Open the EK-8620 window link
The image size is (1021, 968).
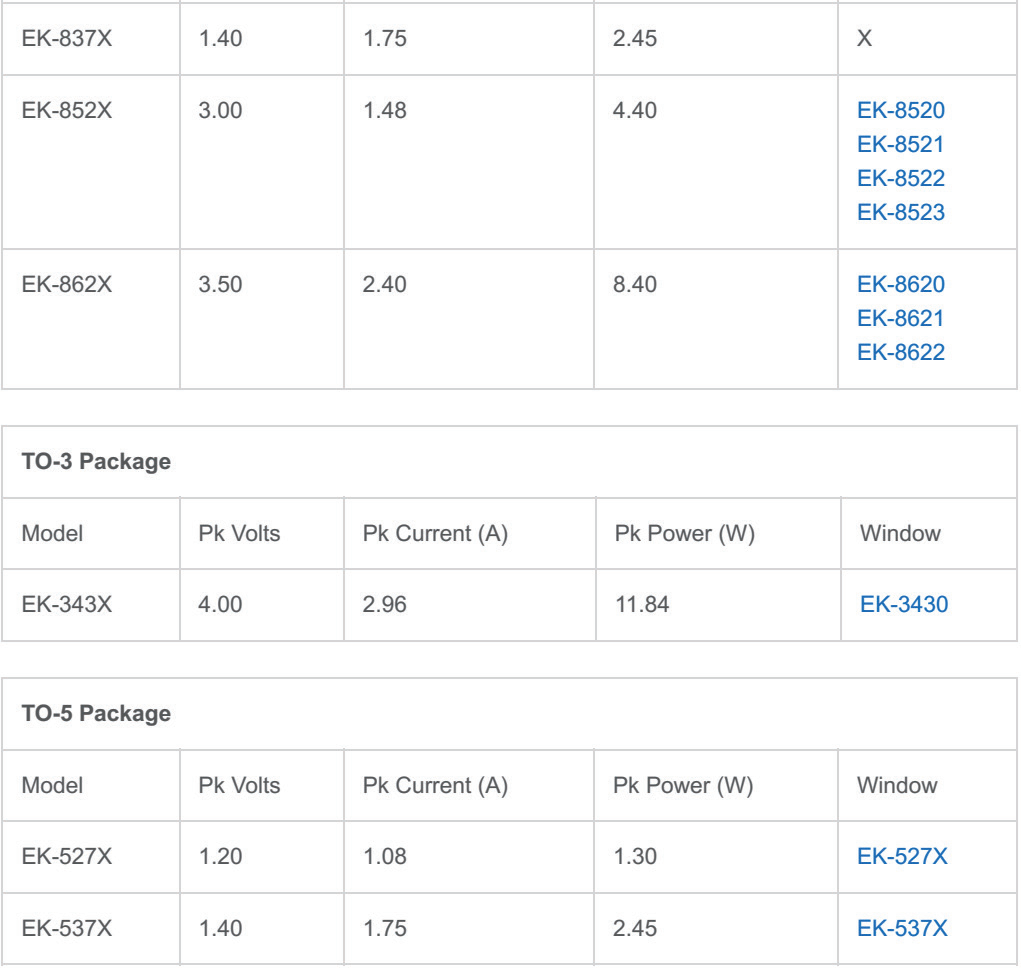(x=901, y=285)
